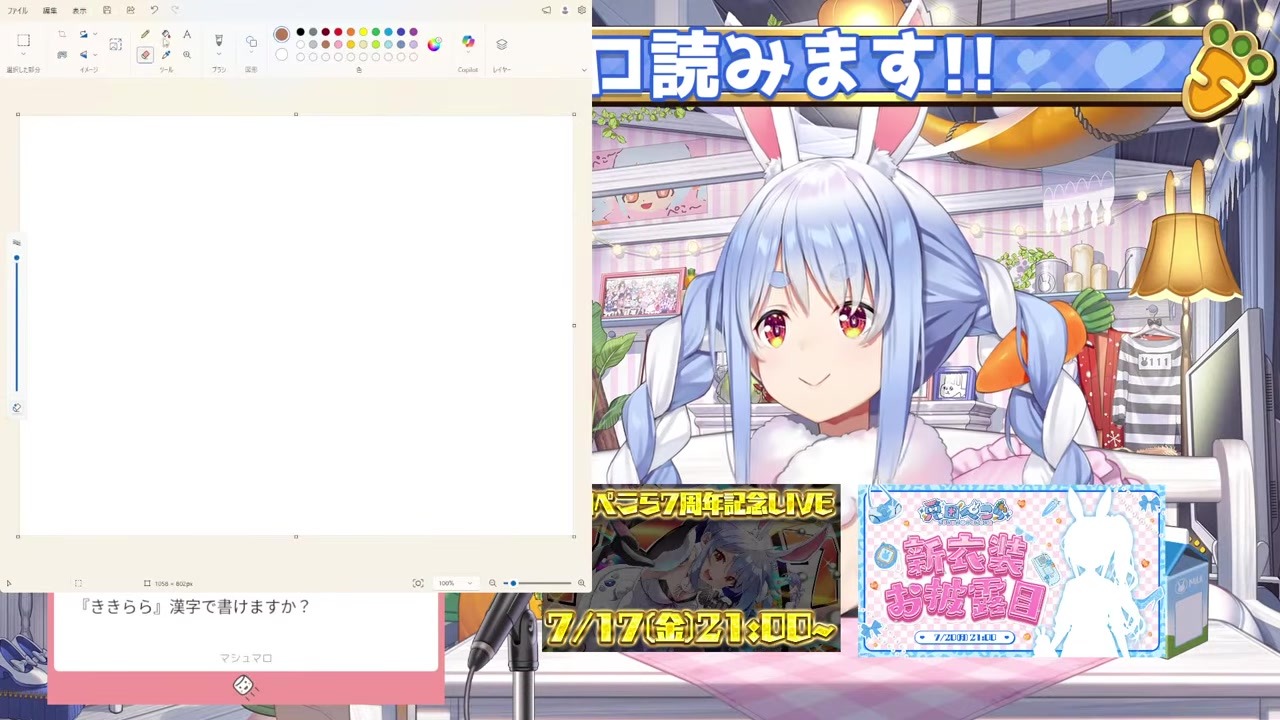This screenshot has height=720, width=1280.
Task: Select the Text tool (A icon)
Action: click(186, 34)
